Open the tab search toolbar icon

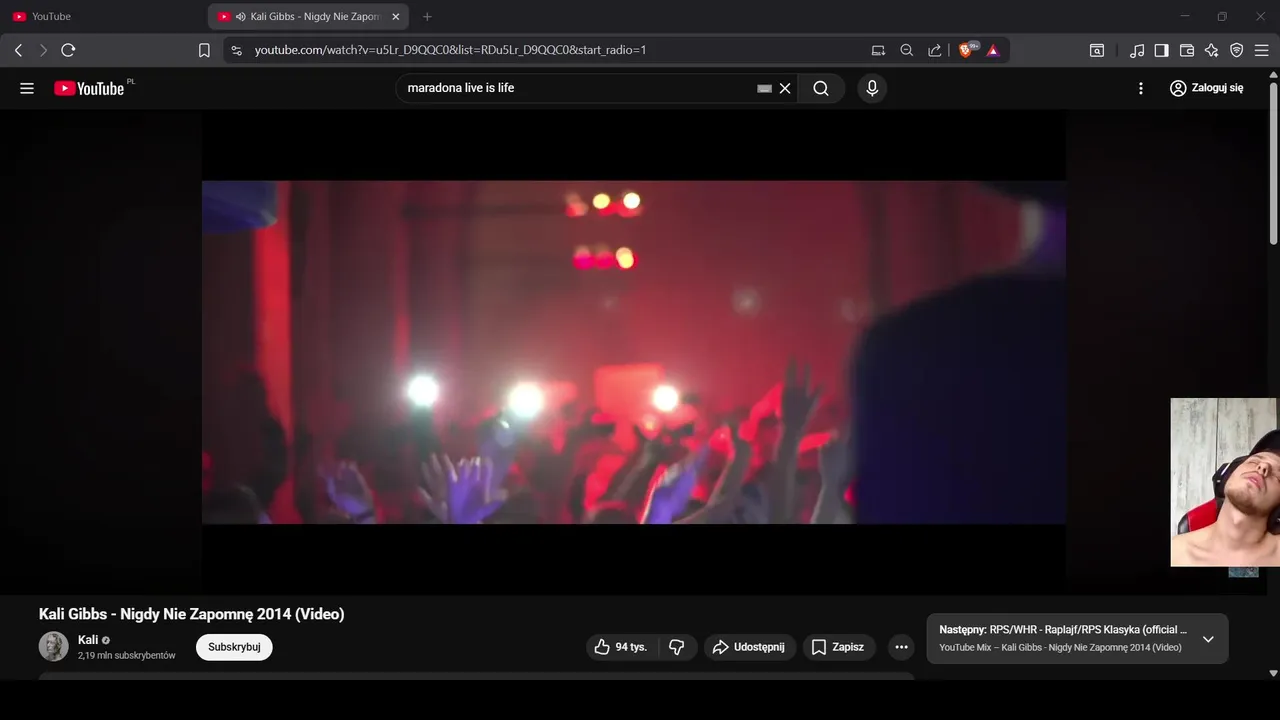[1097, 50]
